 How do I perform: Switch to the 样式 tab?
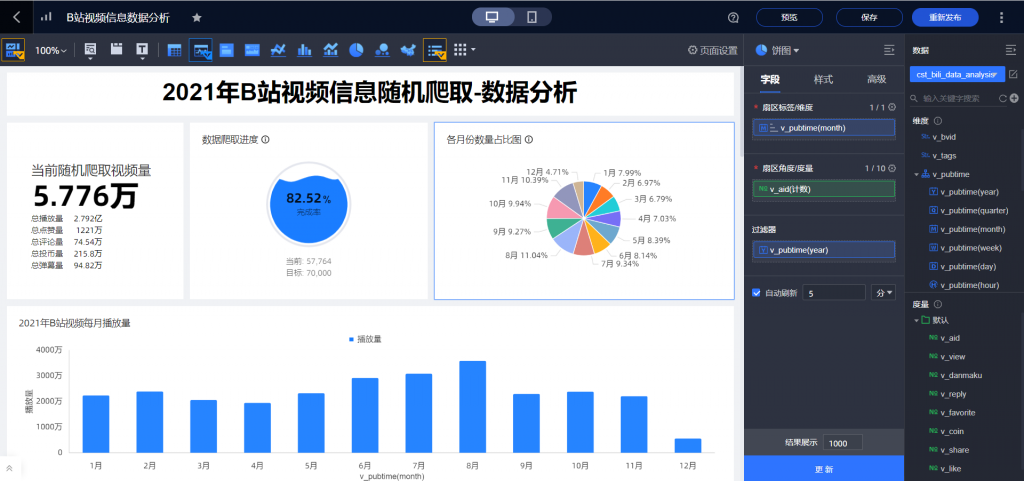point(823,79)
